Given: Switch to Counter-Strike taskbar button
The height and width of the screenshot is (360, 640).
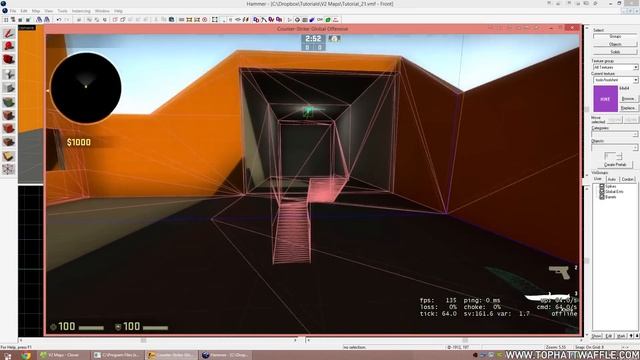Looking at the screenshot, I should 171,355.
